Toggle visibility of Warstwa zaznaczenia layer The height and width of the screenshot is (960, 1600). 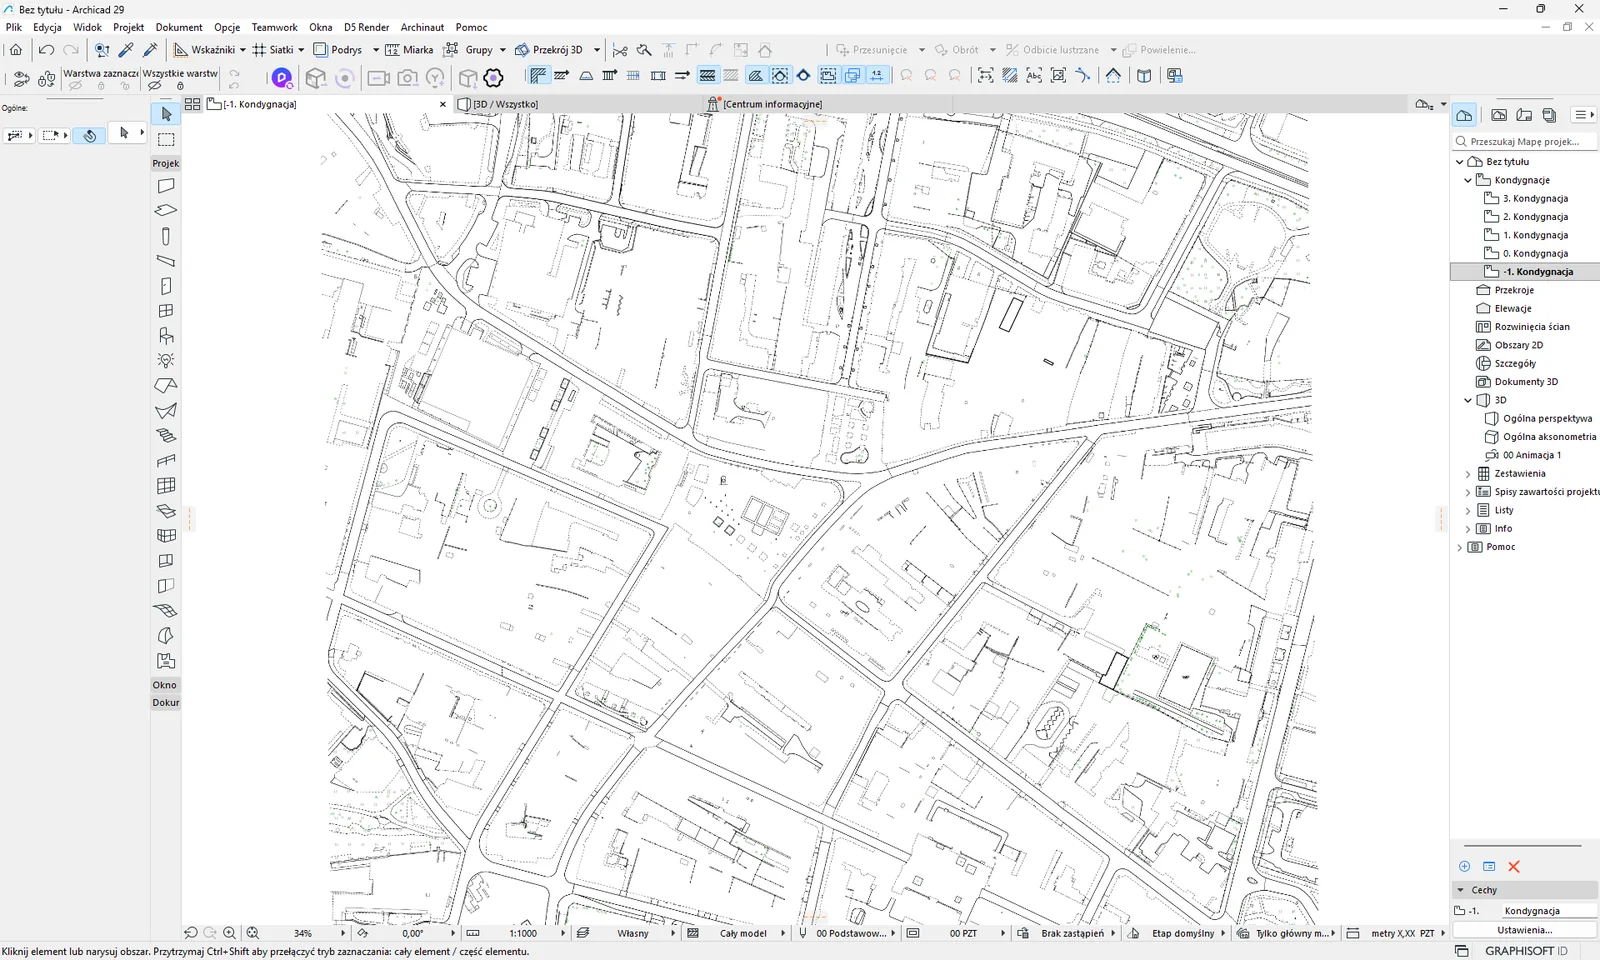coord(76,86)
